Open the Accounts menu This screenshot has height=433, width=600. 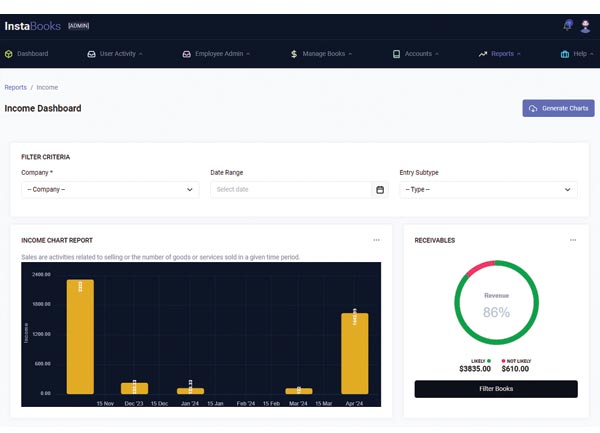click(x=418, y=53)
